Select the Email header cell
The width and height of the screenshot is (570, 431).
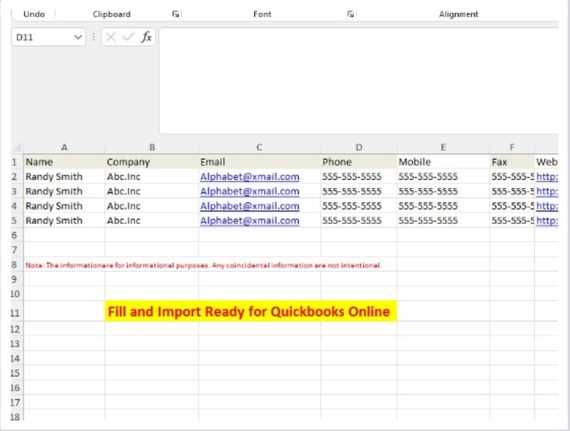pyautogui.click(x=259, y=162)
